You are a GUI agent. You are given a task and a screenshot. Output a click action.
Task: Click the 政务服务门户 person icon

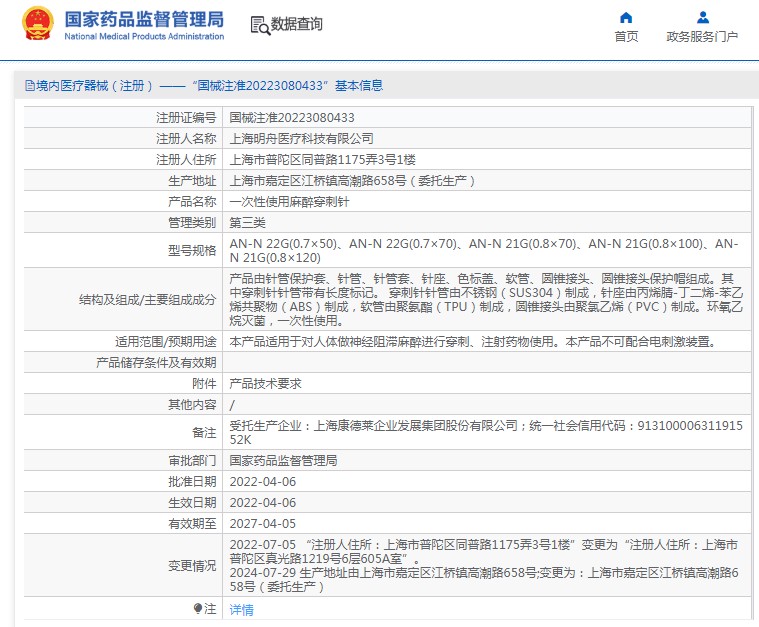(702, 17)
